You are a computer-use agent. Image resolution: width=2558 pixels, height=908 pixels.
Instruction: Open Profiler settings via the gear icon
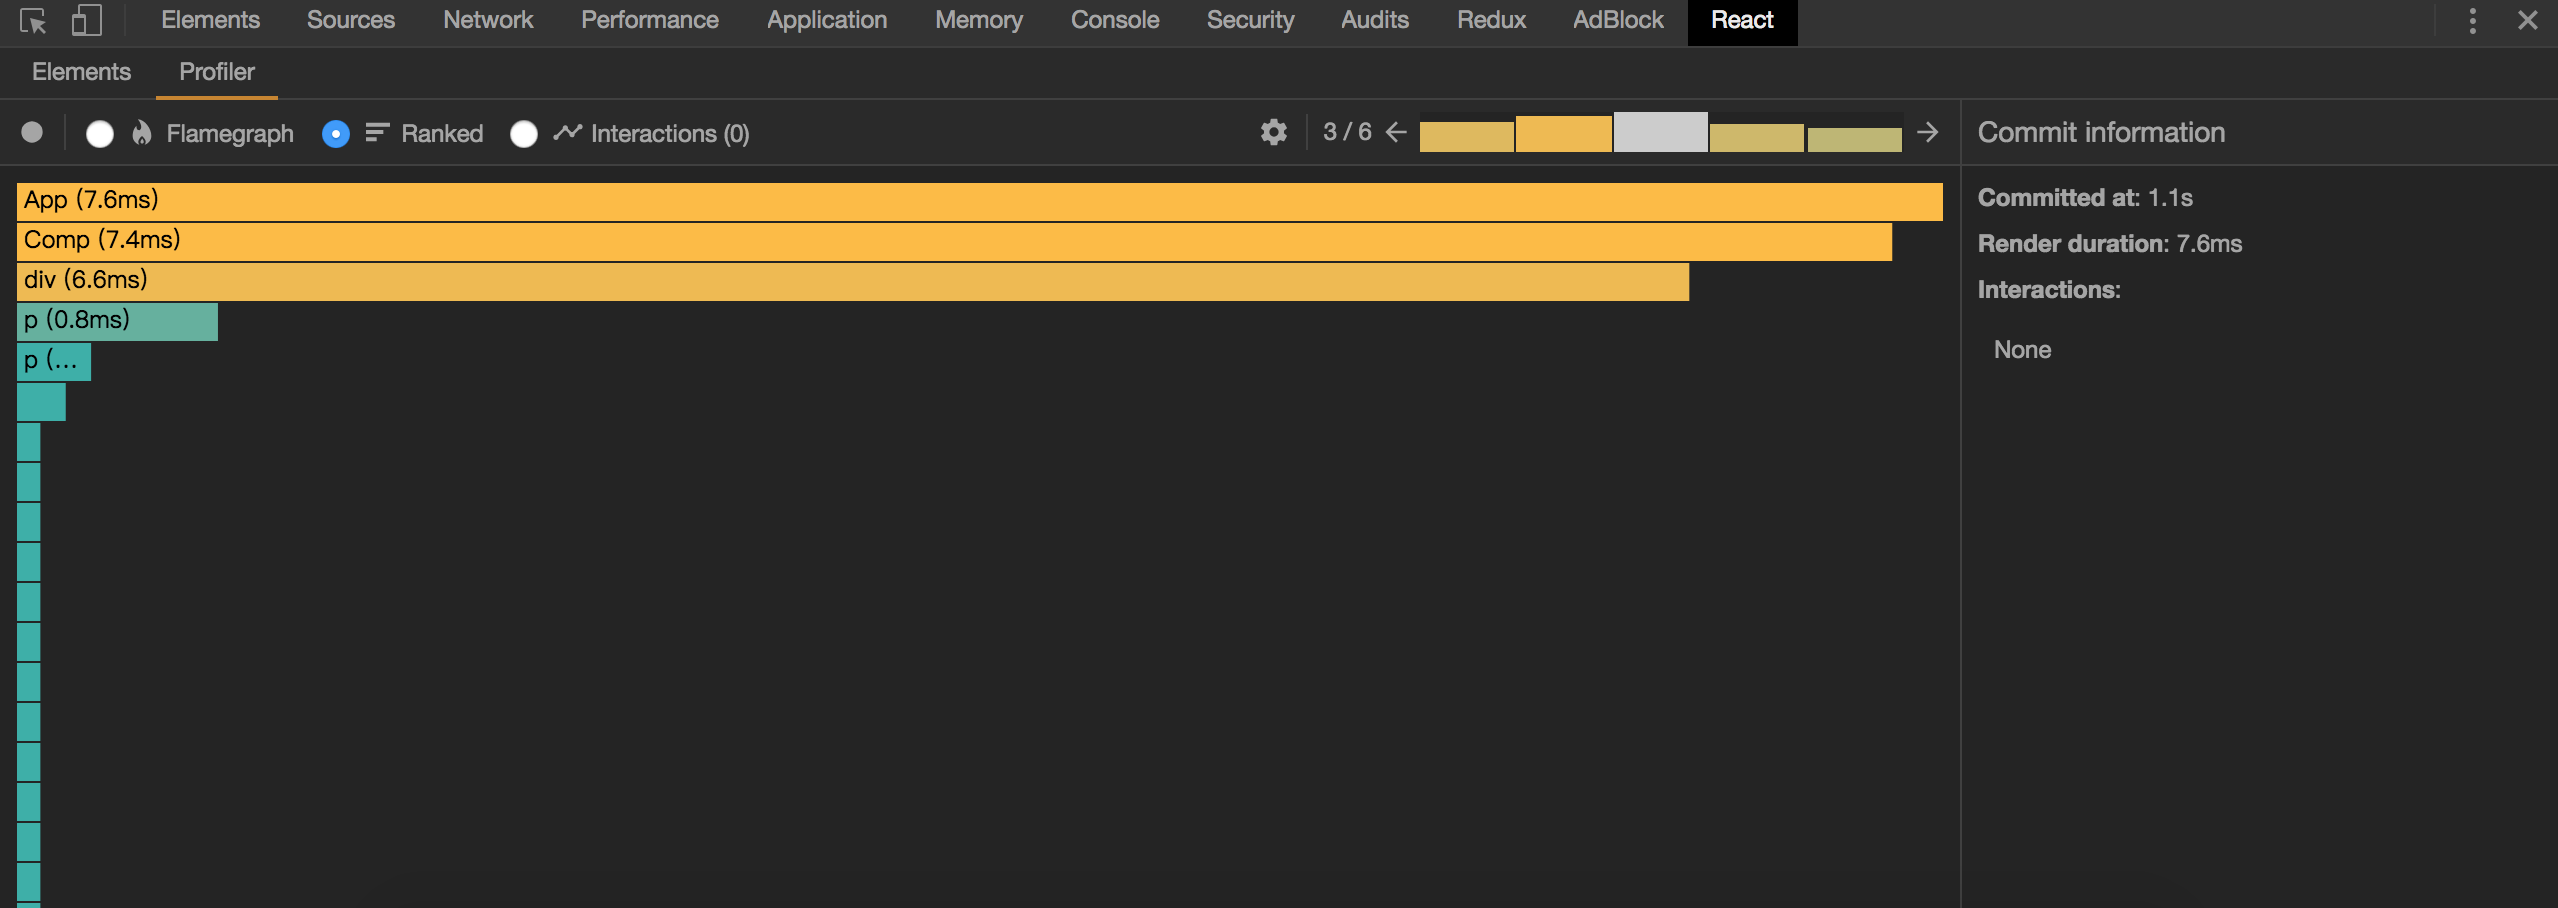coord(1273,132)
